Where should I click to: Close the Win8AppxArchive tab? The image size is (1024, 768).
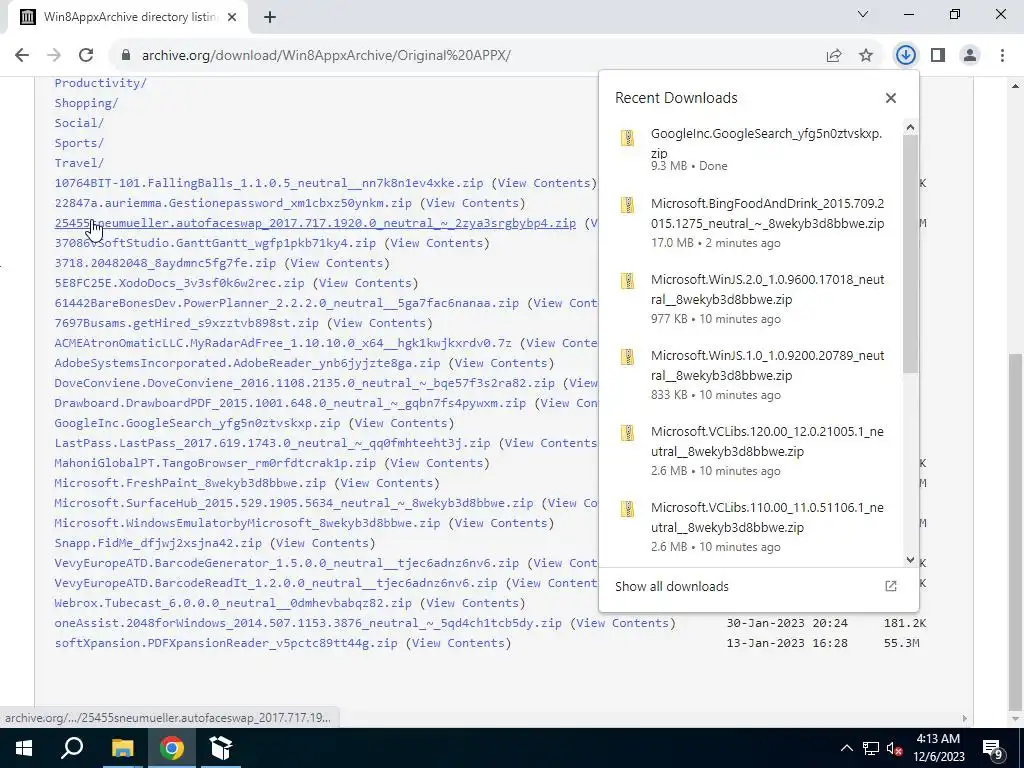pos(232,17)
